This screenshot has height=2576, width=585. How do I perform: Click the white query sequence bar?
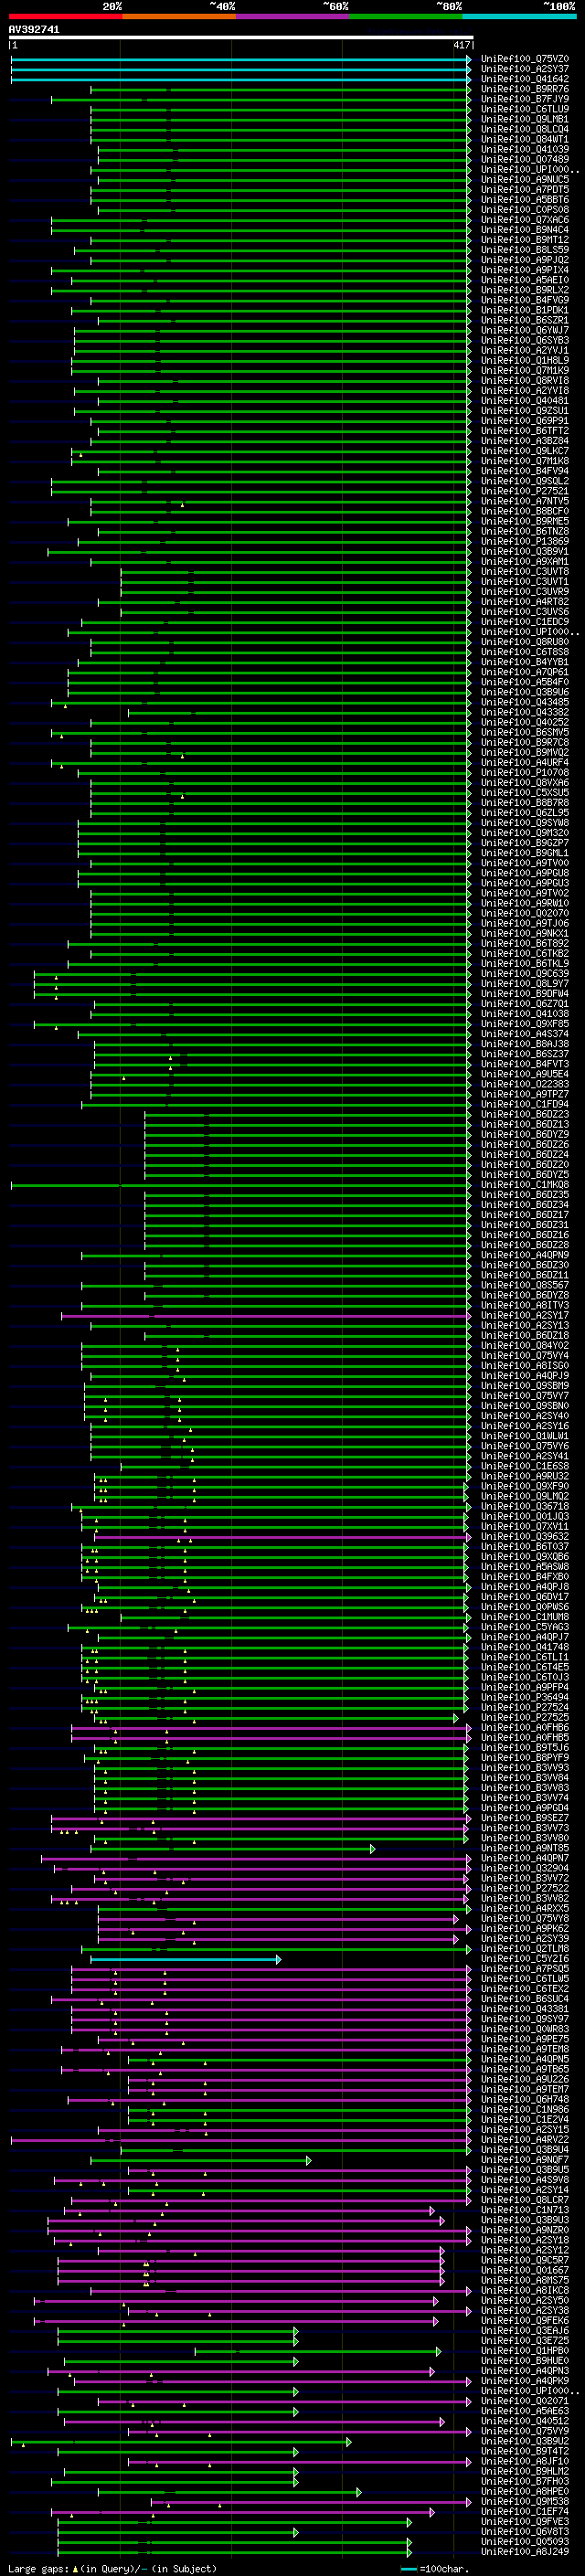pos(241,38)
